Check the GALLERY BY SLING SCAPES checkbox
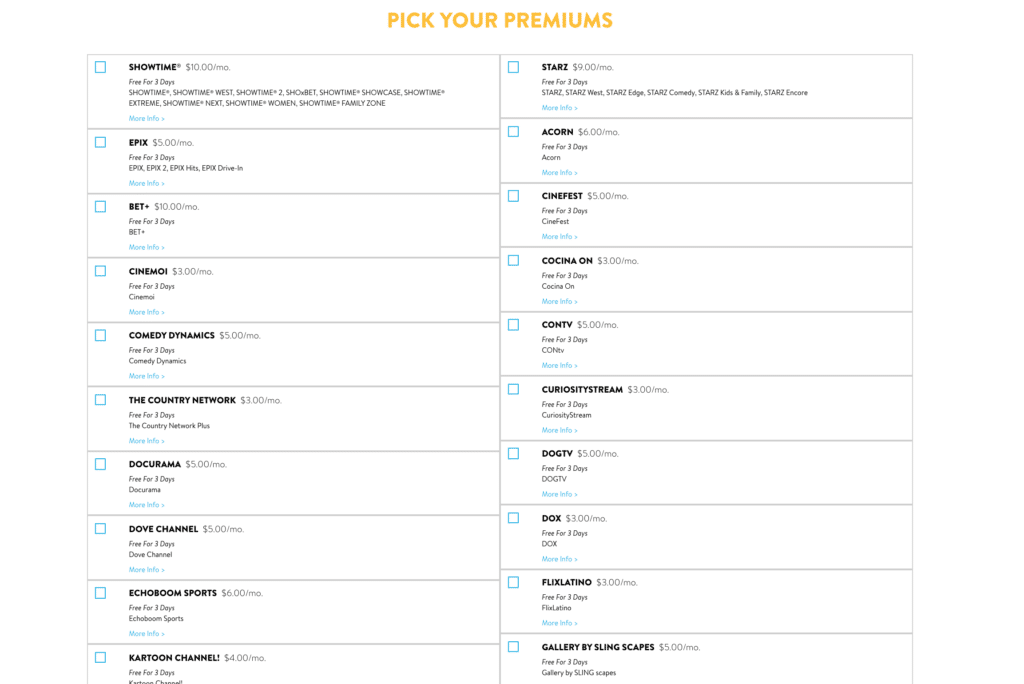This screenshot has width=1024, height=684. click(514, 647)
